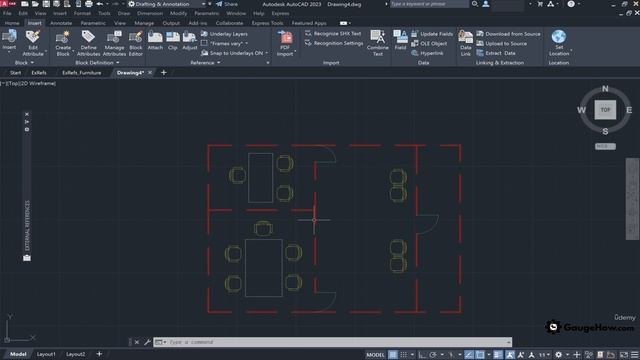Viewport: 640px width, 360px height.
Task: Expand the Block panel
Action: (x=24, y=63)
